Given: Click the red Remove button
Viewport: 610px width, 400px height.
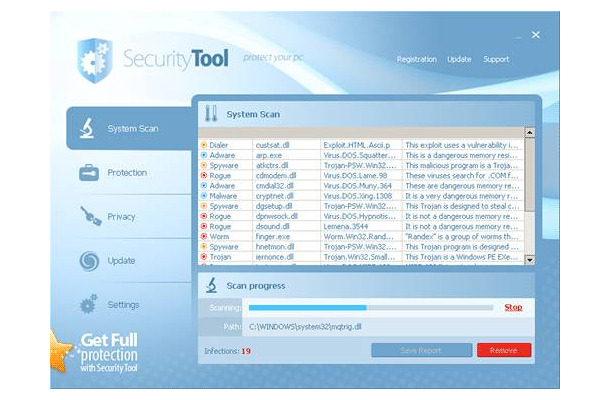Looking at the screenshot, I should [504, 350].
